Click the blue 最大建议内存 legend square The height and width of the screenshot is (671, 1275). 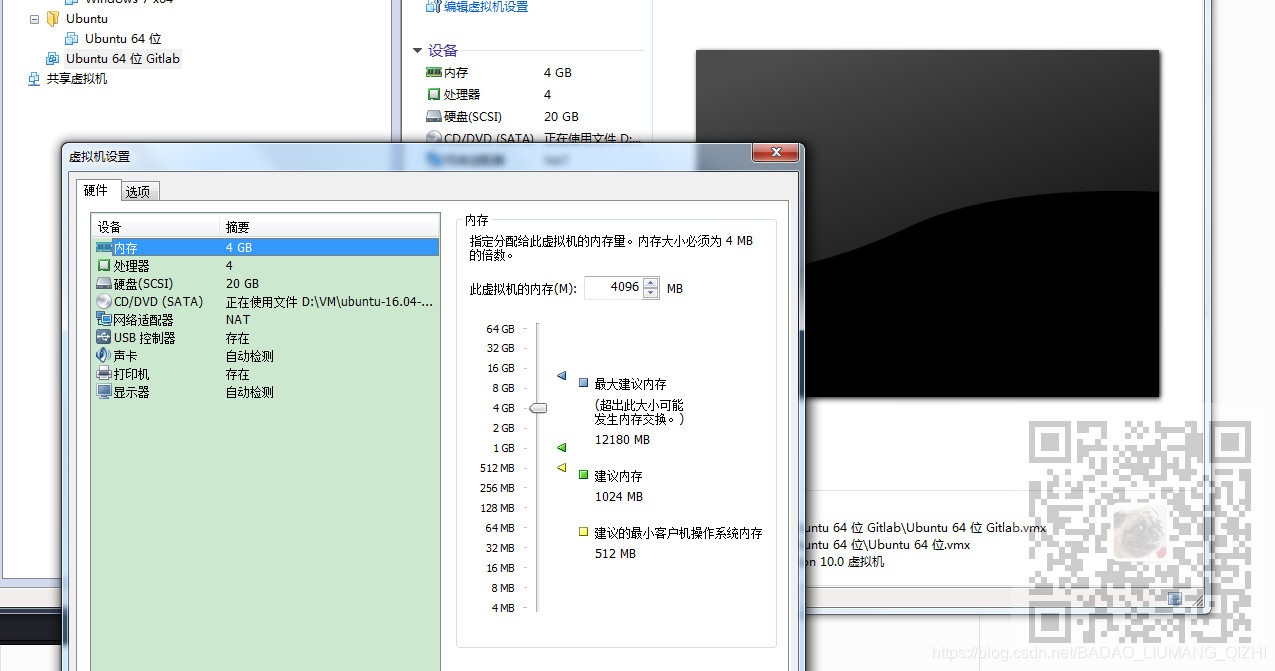584,383
